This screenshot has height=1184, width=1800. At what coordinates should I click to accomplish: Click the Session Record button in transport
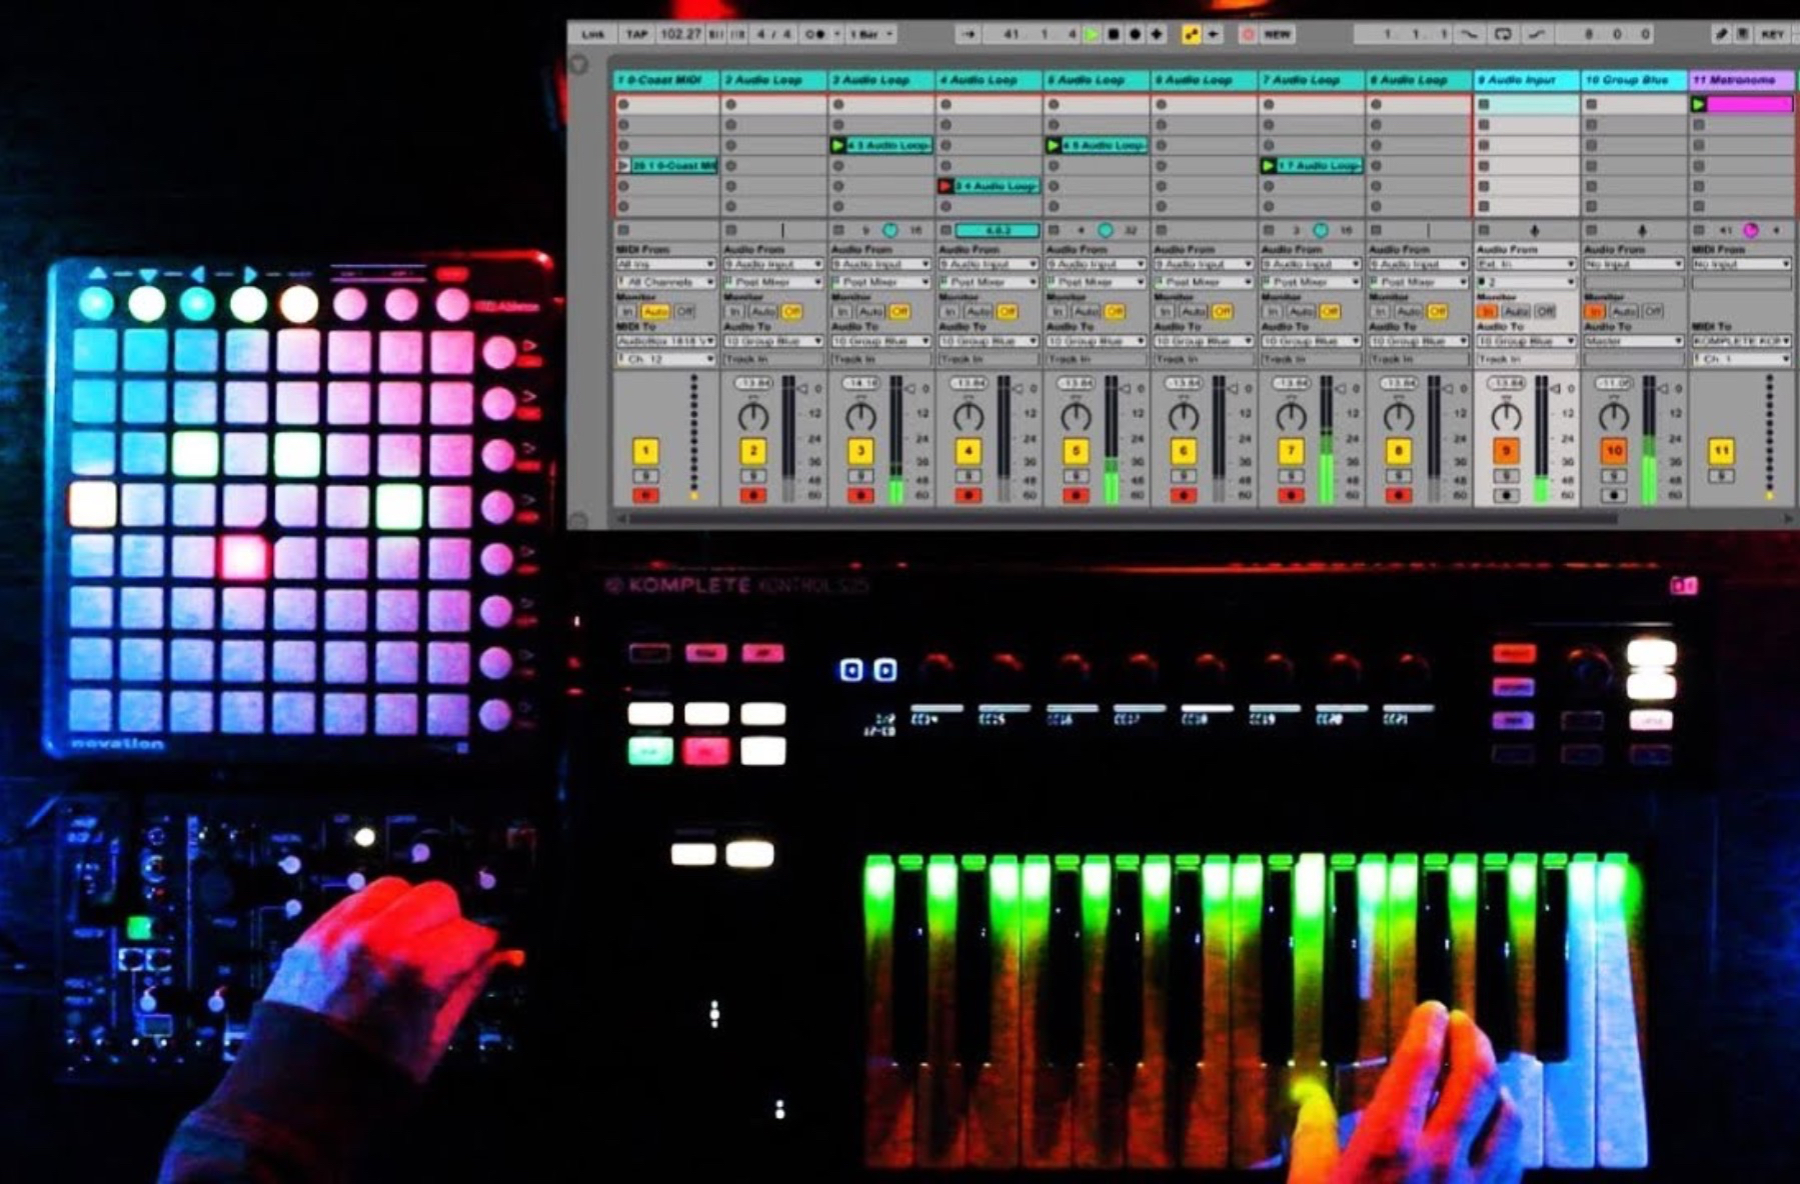click(1248, 34)
